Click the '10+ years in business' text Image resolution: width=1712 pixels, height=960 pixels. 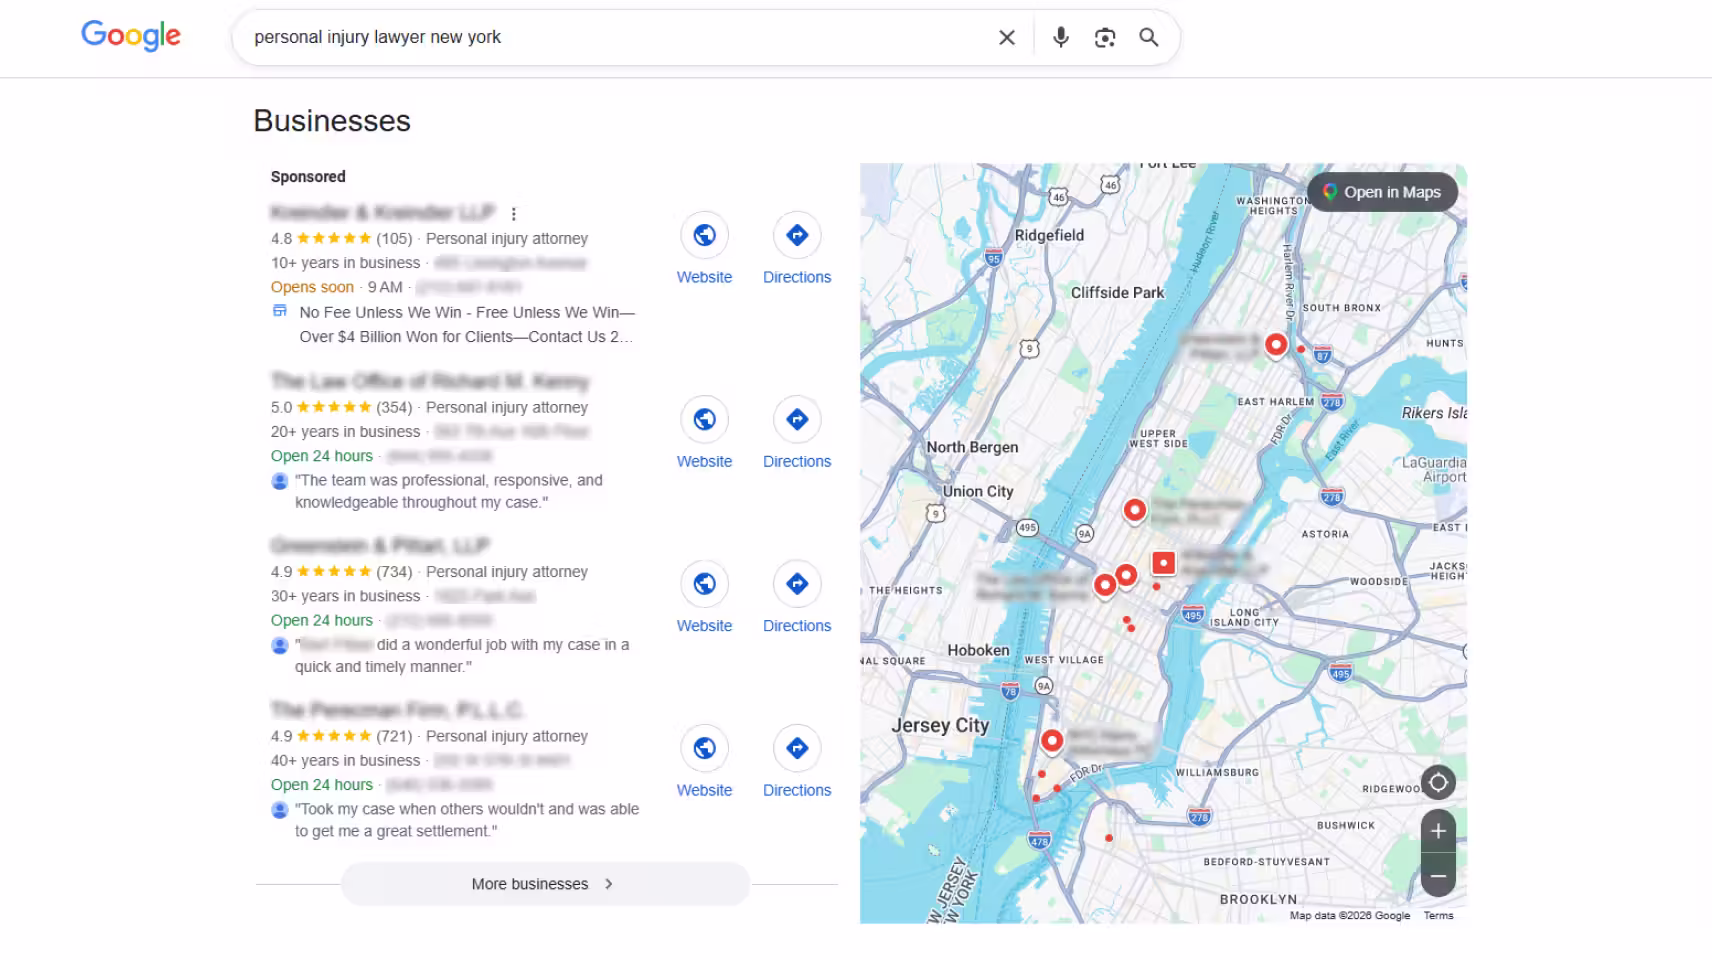tap(346, 263)
